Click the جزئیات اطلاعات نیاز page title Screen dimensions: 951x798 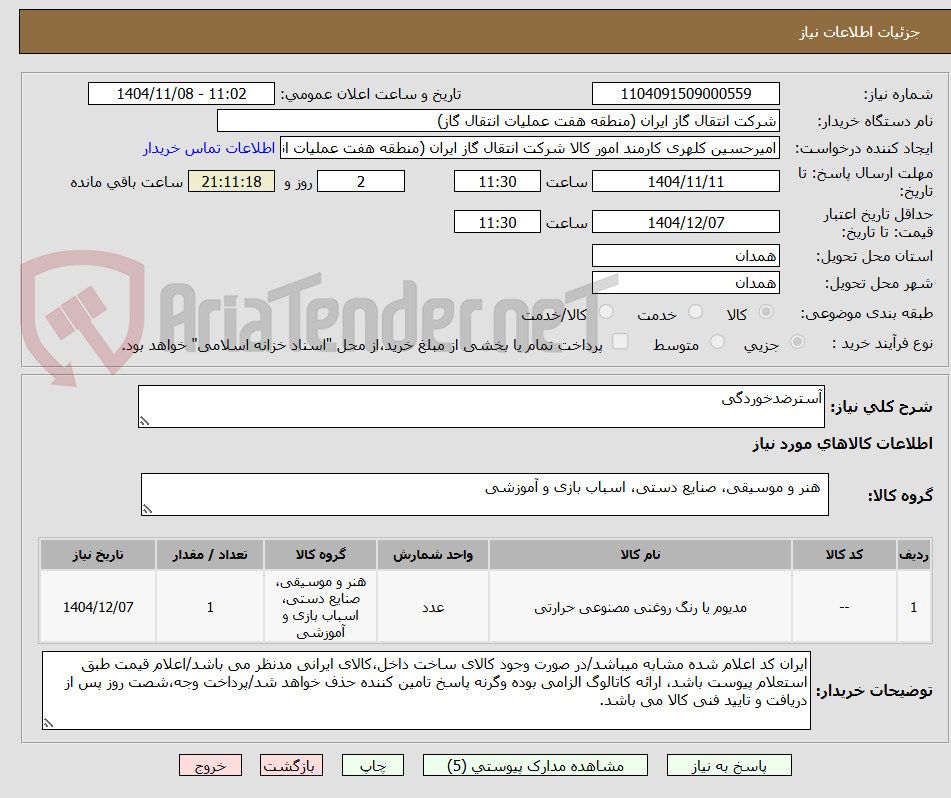pyautogui.click(x=859, y=32)
